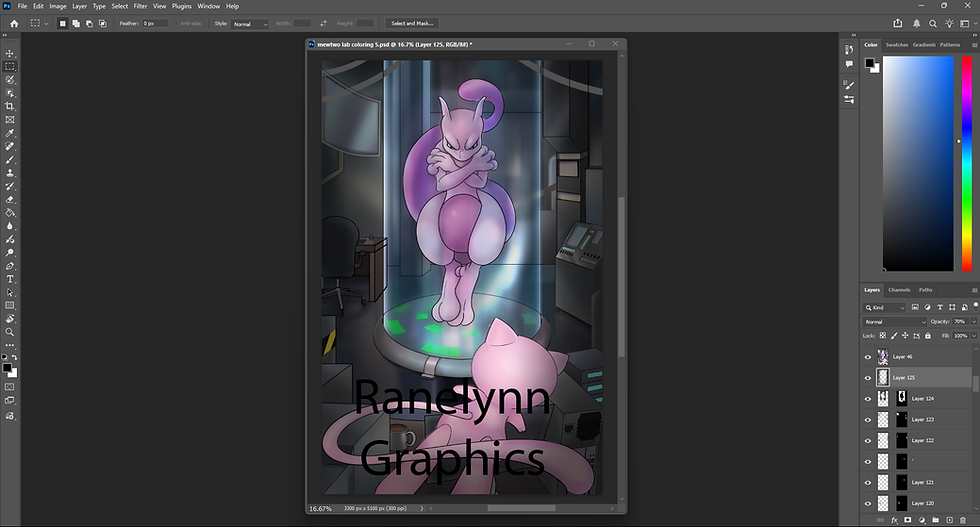This screenshot has height=527, width=980.
Task: Open the Opacity slider dropdown arrow
Action: (973, 321)
